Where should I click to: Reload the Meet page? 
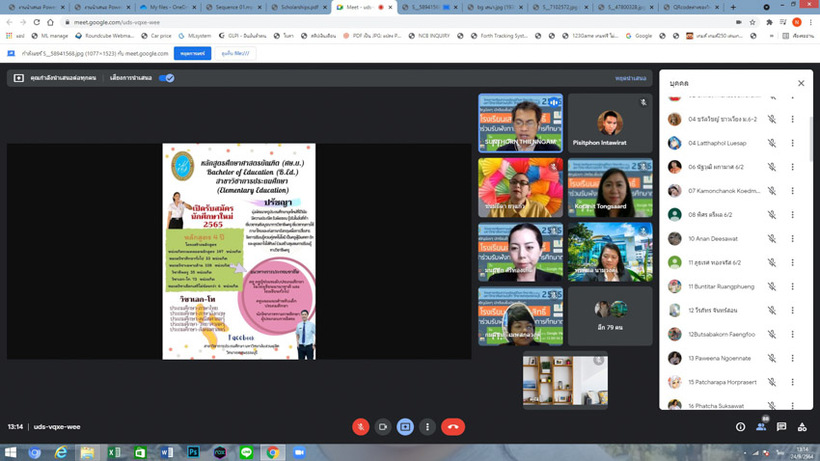point(37,22)
